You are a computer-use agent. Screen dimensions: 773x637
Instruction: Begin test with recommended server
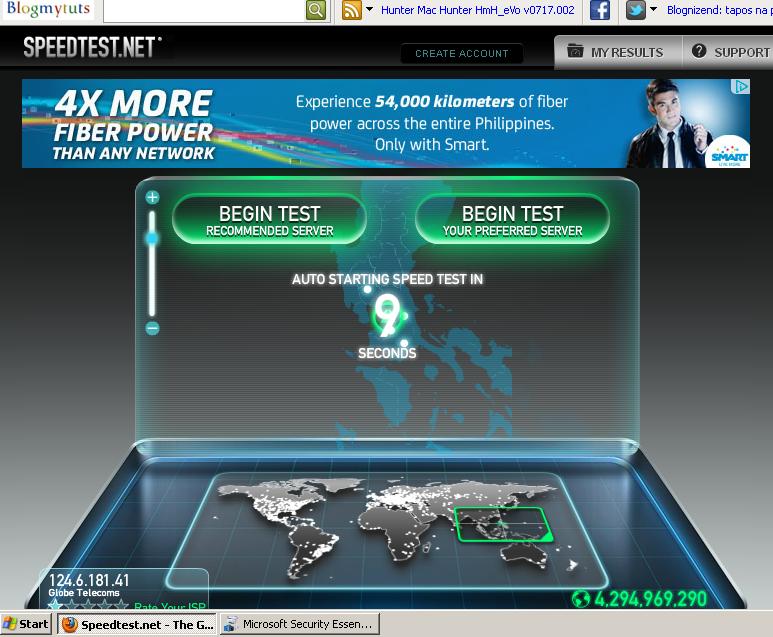point(269,219)
